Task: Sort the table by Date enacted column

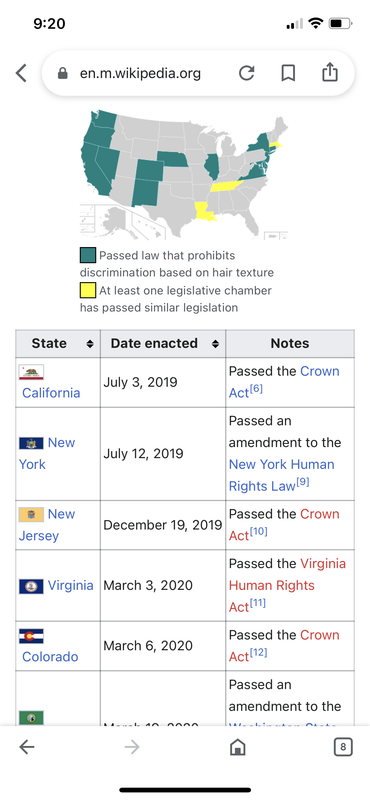Action: pyautogui.click(x=215, y=344)
